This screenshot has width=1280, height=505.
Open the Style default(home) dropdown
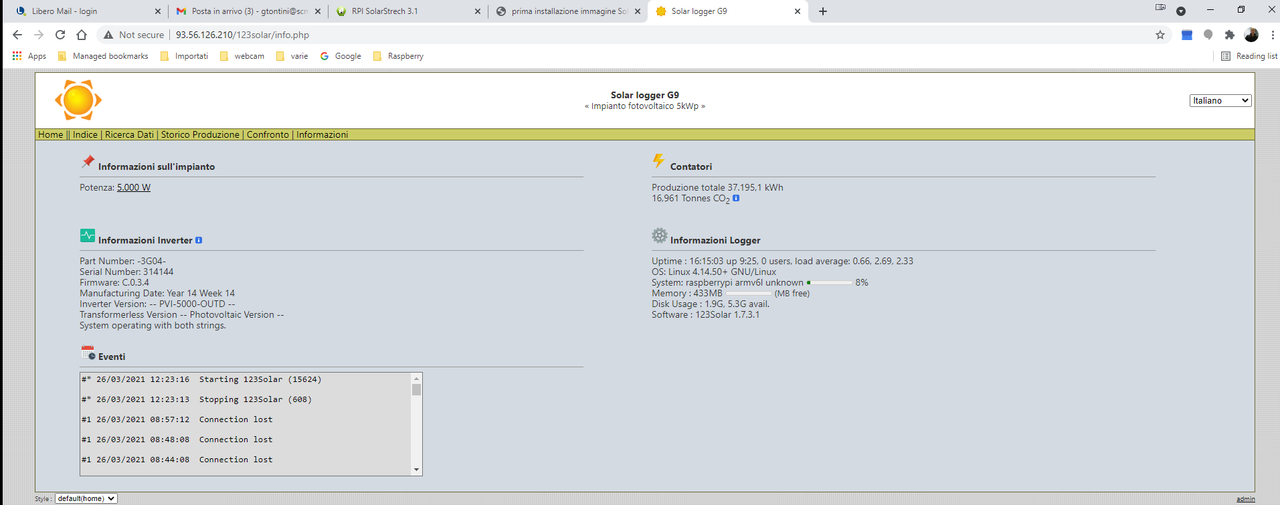pyautogui.click(x=86, y=498)
